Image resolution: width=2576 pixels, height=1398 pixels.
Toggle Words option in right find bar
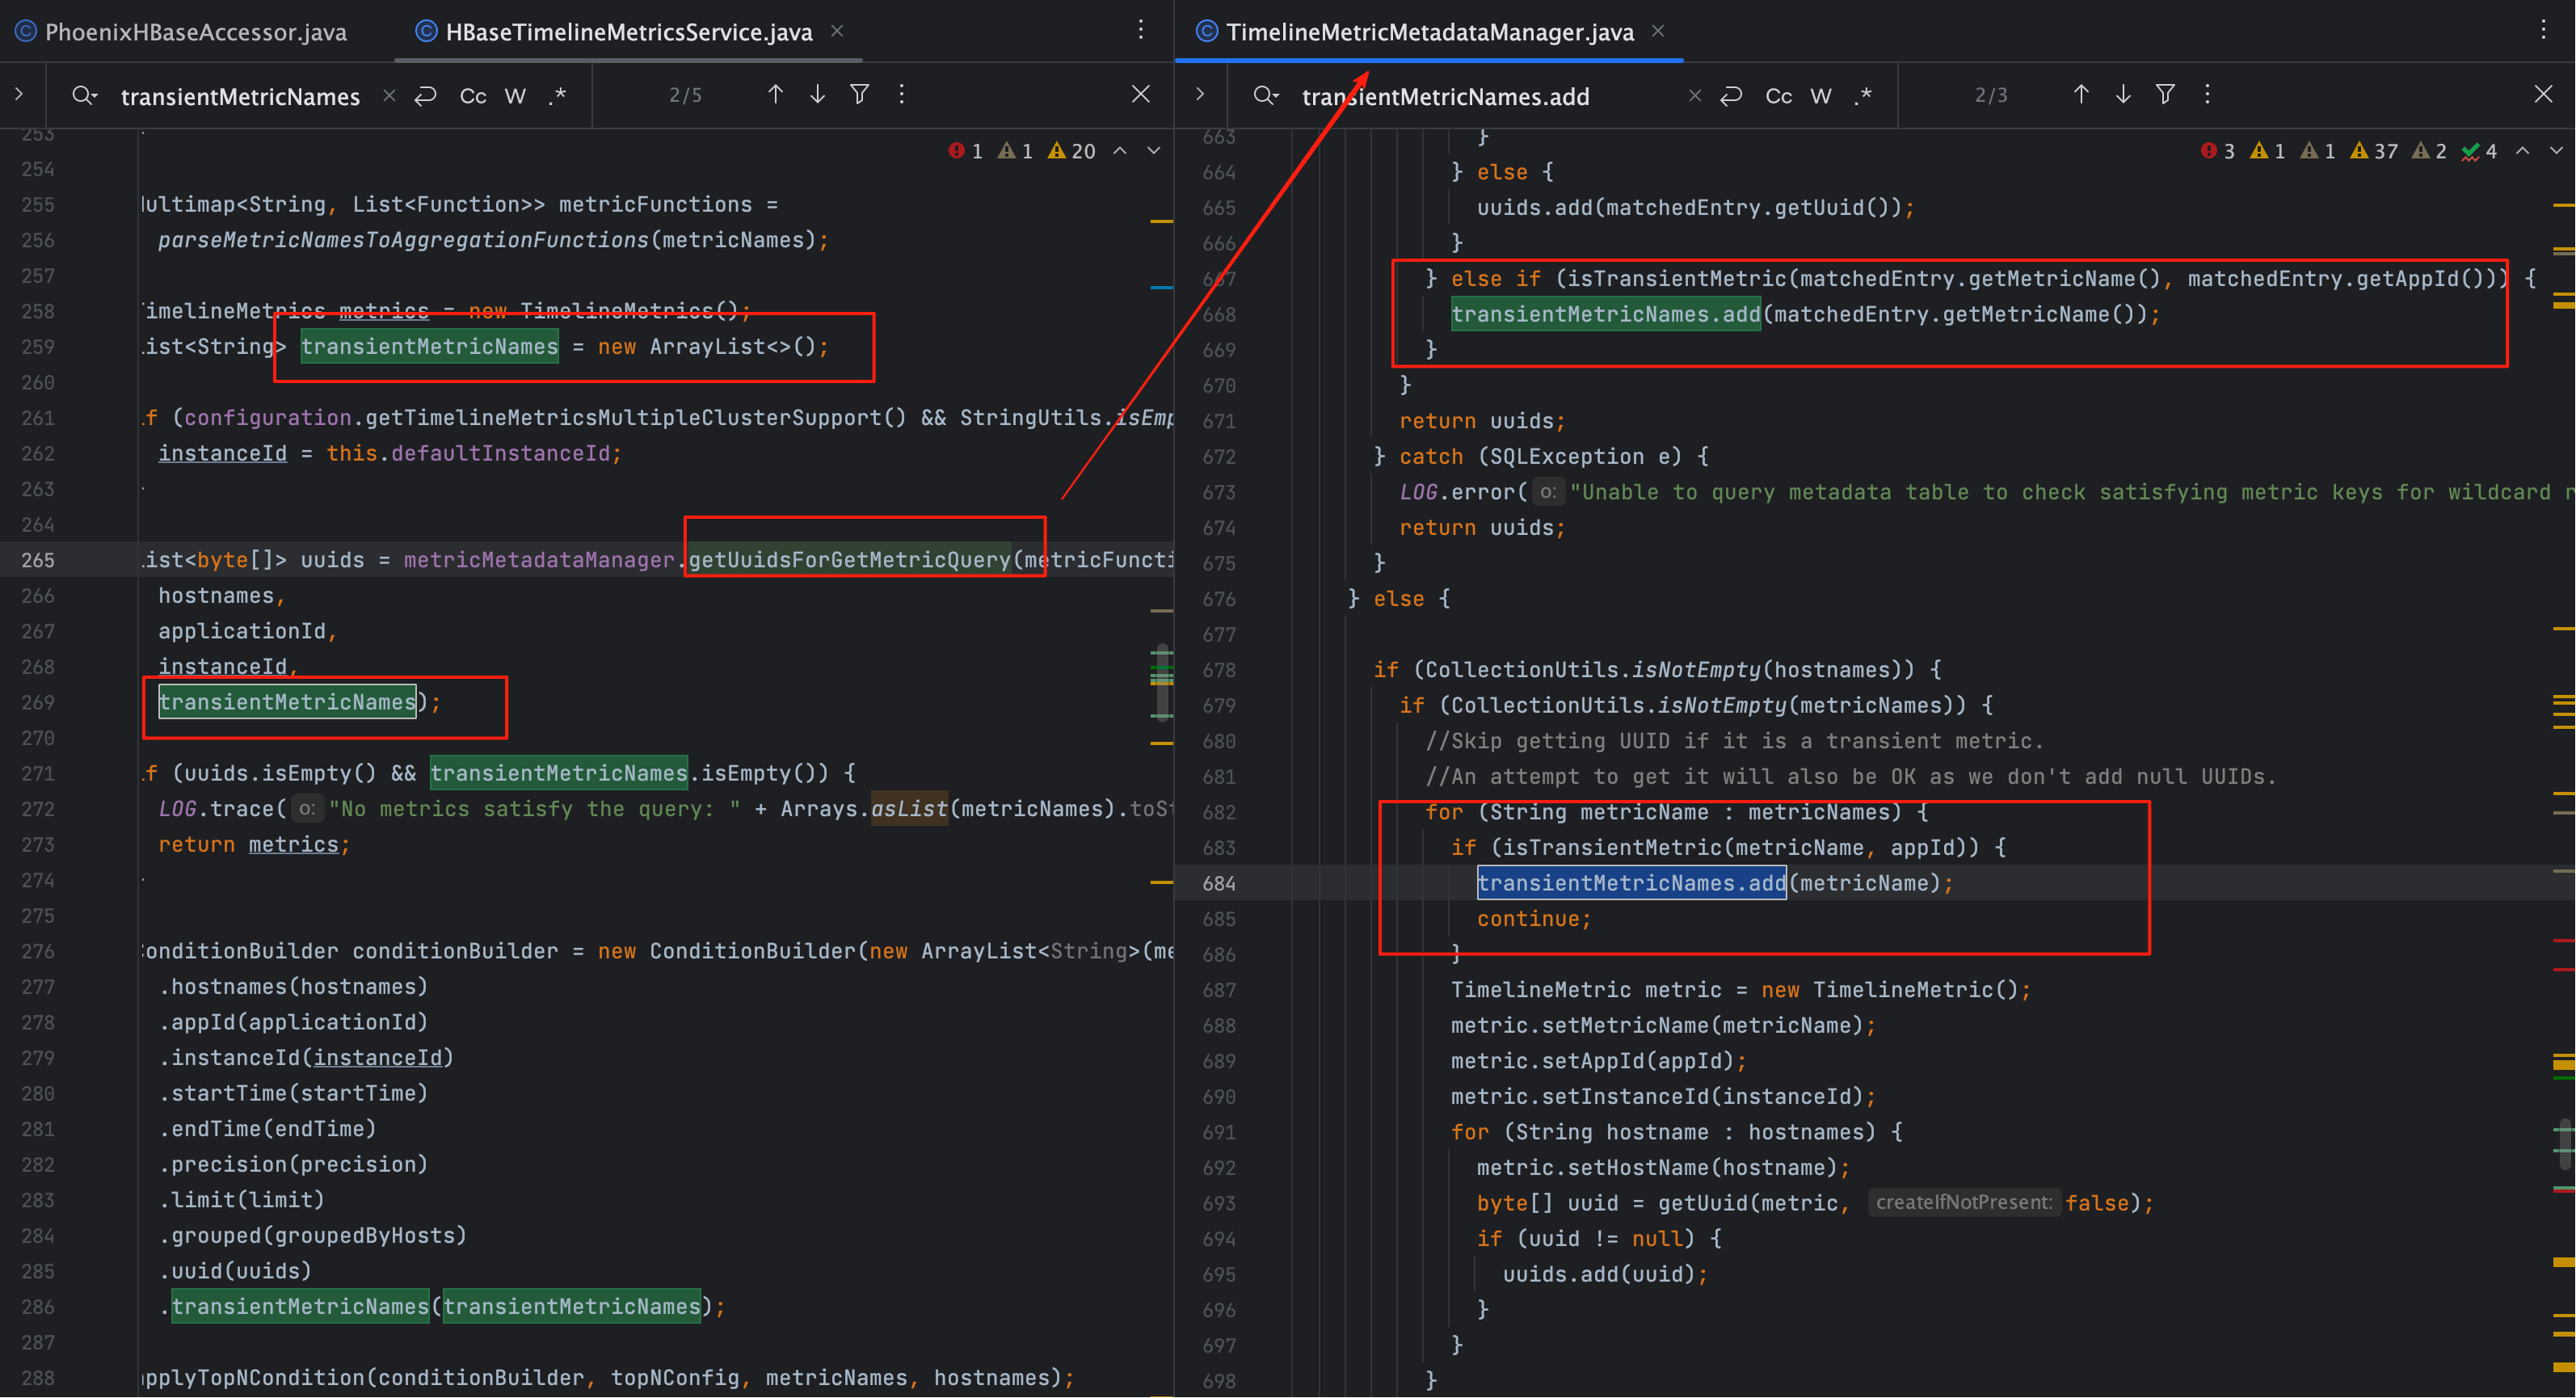pos(1820,96)
